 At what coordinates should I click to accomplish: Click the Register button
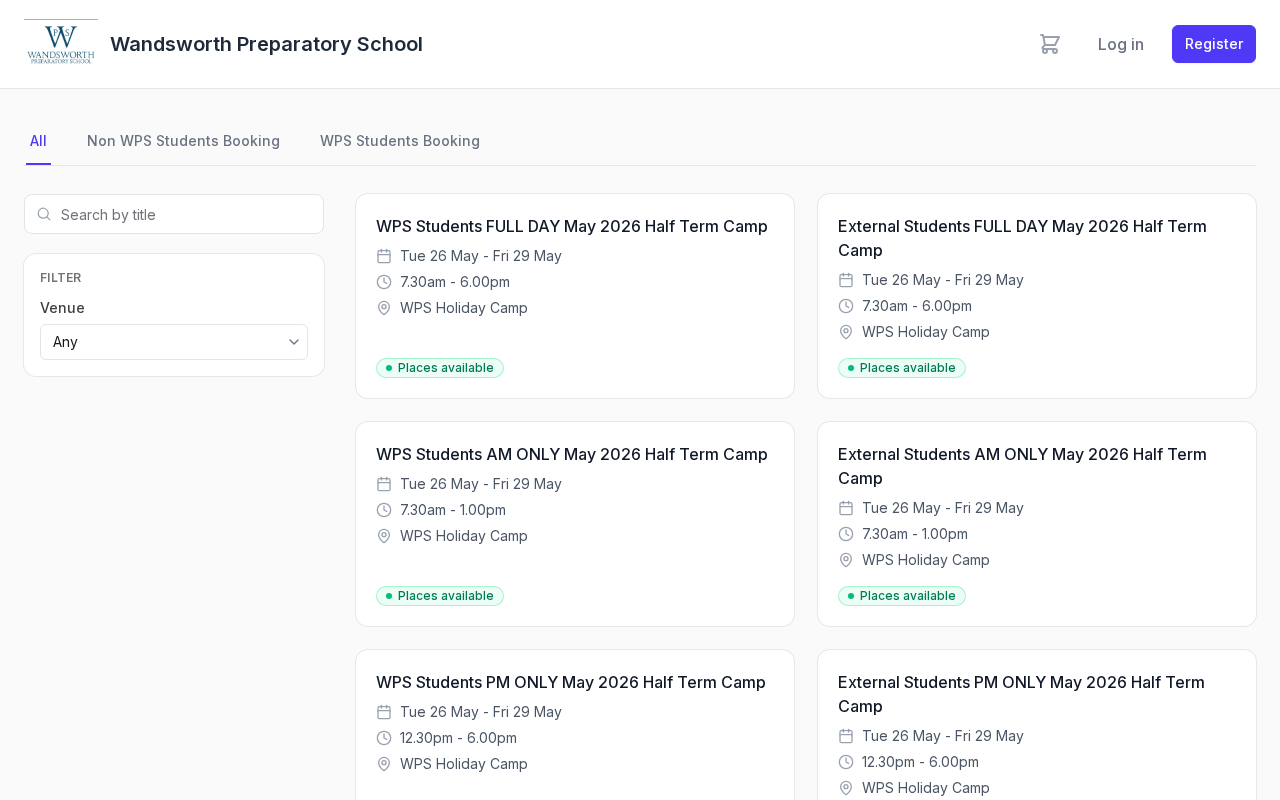1214,44
